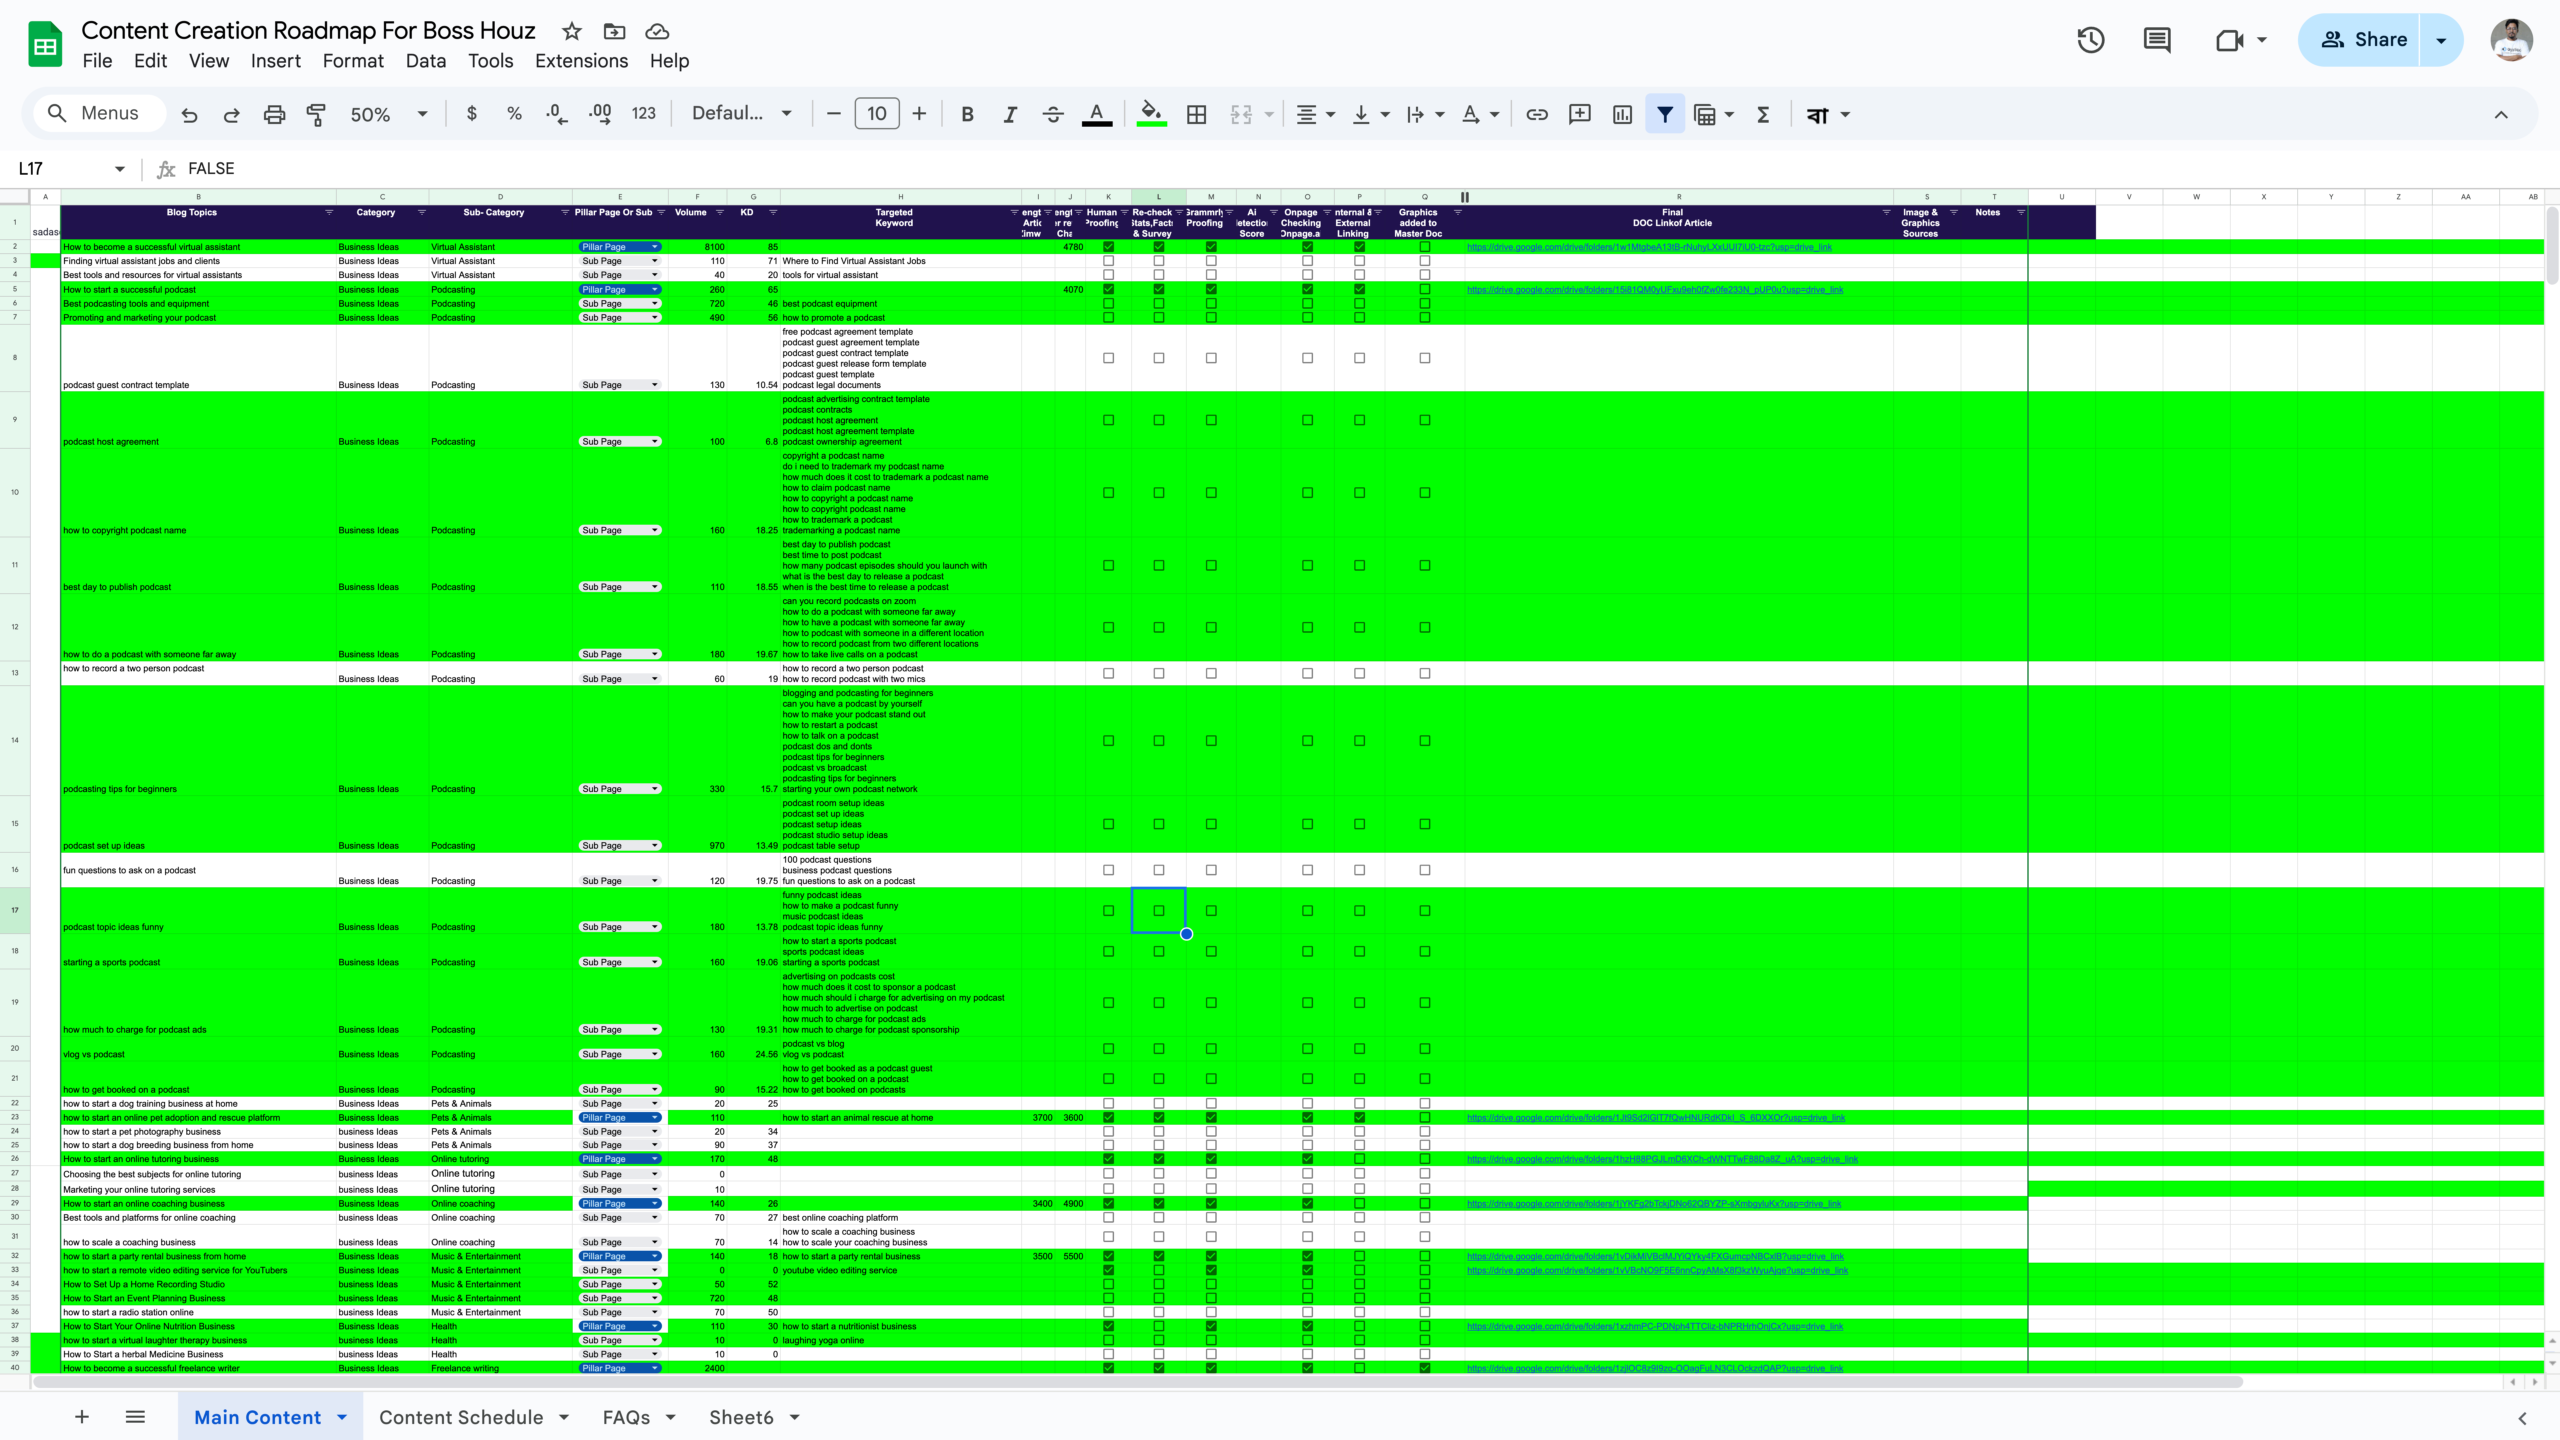Click the Share button

point(2362,40)
